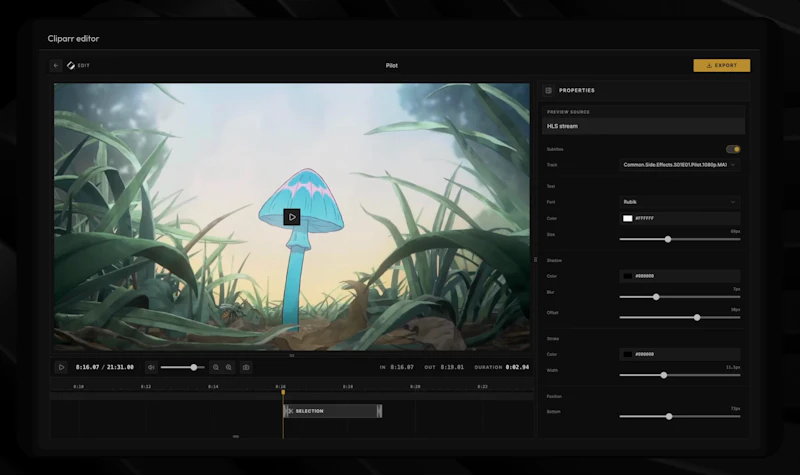
Task: Click the Edit logo icon
Action: tap(71, 65)
